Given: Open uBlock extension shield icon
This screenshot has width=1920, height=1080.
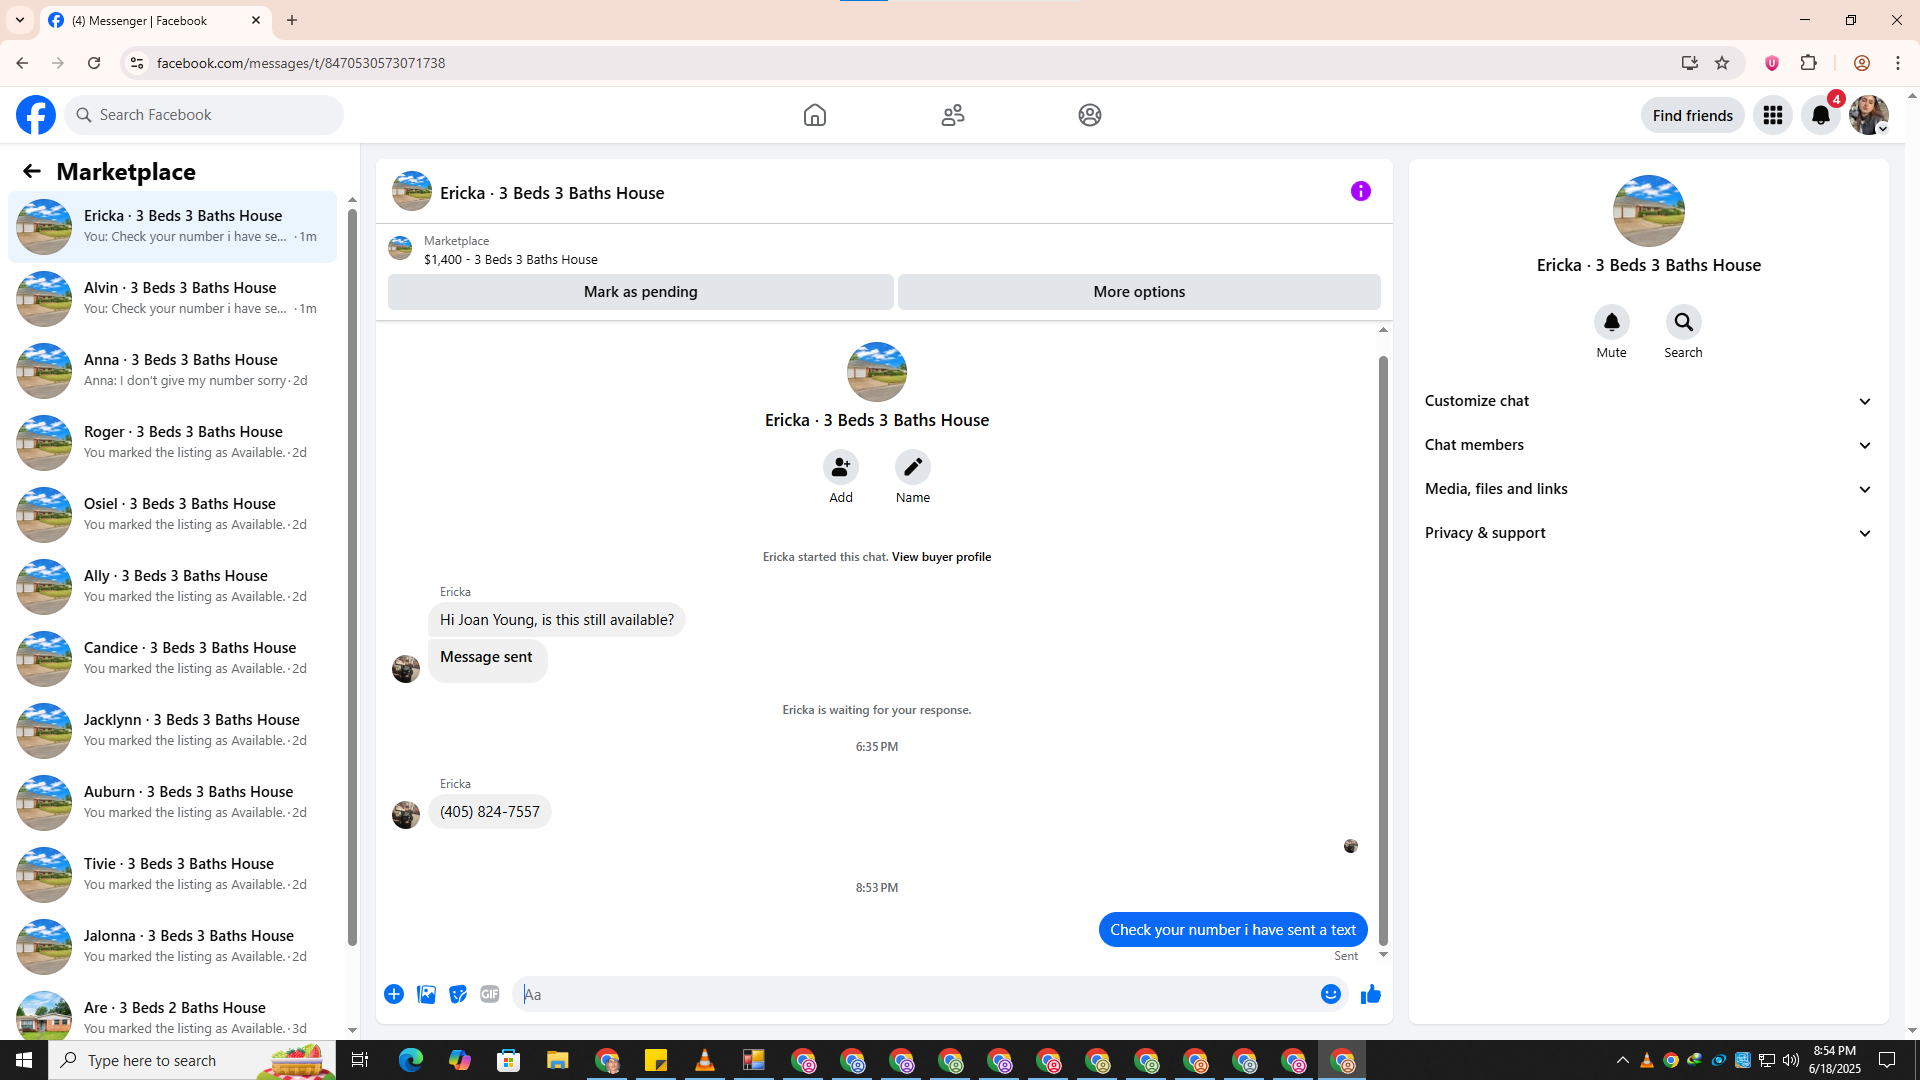Looking at the screenshot, I should 1772,63.
